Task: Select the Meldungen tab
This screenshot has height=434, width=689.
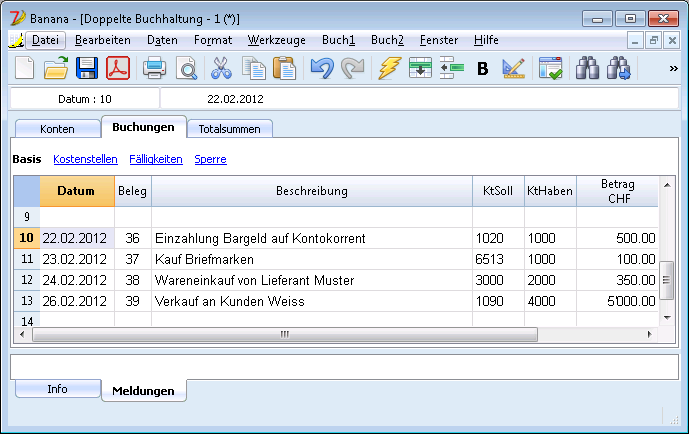Action: pos(143,391)
